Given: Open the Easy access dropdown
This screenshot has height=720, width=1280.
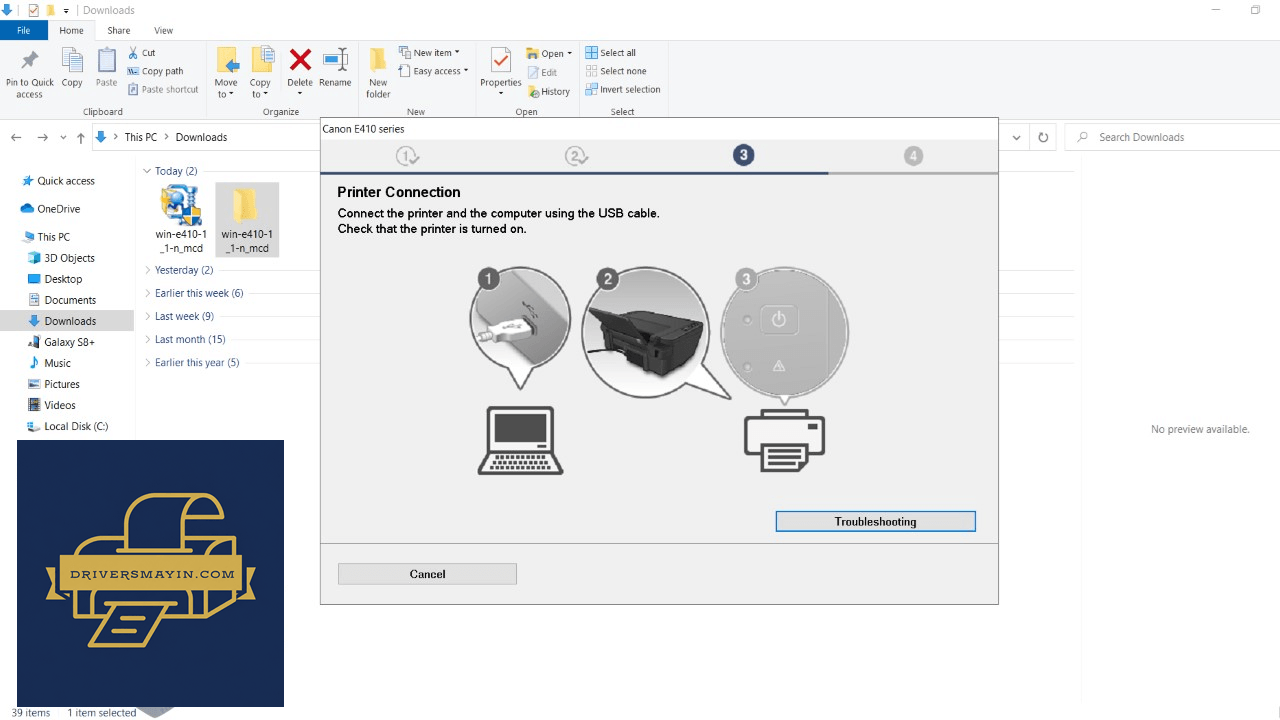Looking at the screenshot, I should pyautogui.click(x=433, y=71).
